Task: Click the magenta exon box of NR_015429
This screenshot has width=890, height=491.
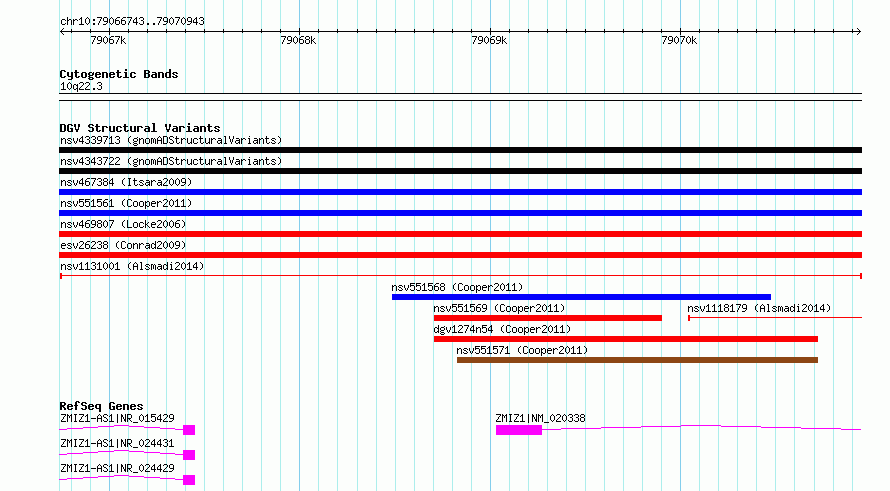Action: pyautogui.click(x=189, y=430)
